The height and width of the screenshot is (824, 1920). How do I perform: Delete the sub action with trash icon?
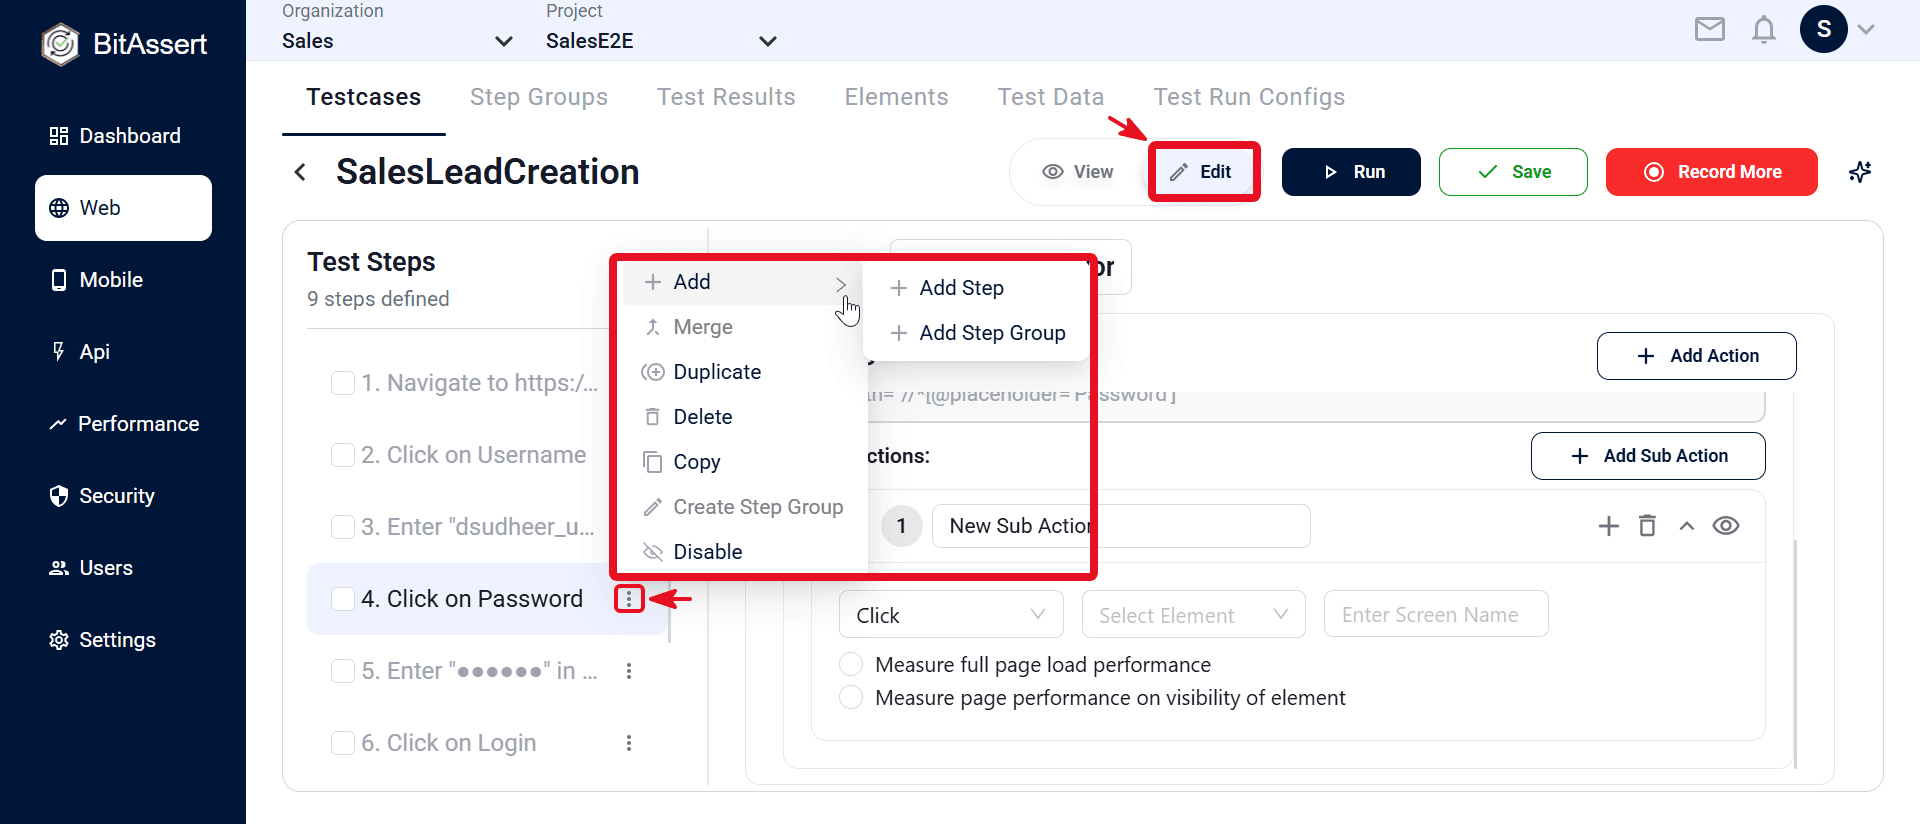pos(1647,526)
